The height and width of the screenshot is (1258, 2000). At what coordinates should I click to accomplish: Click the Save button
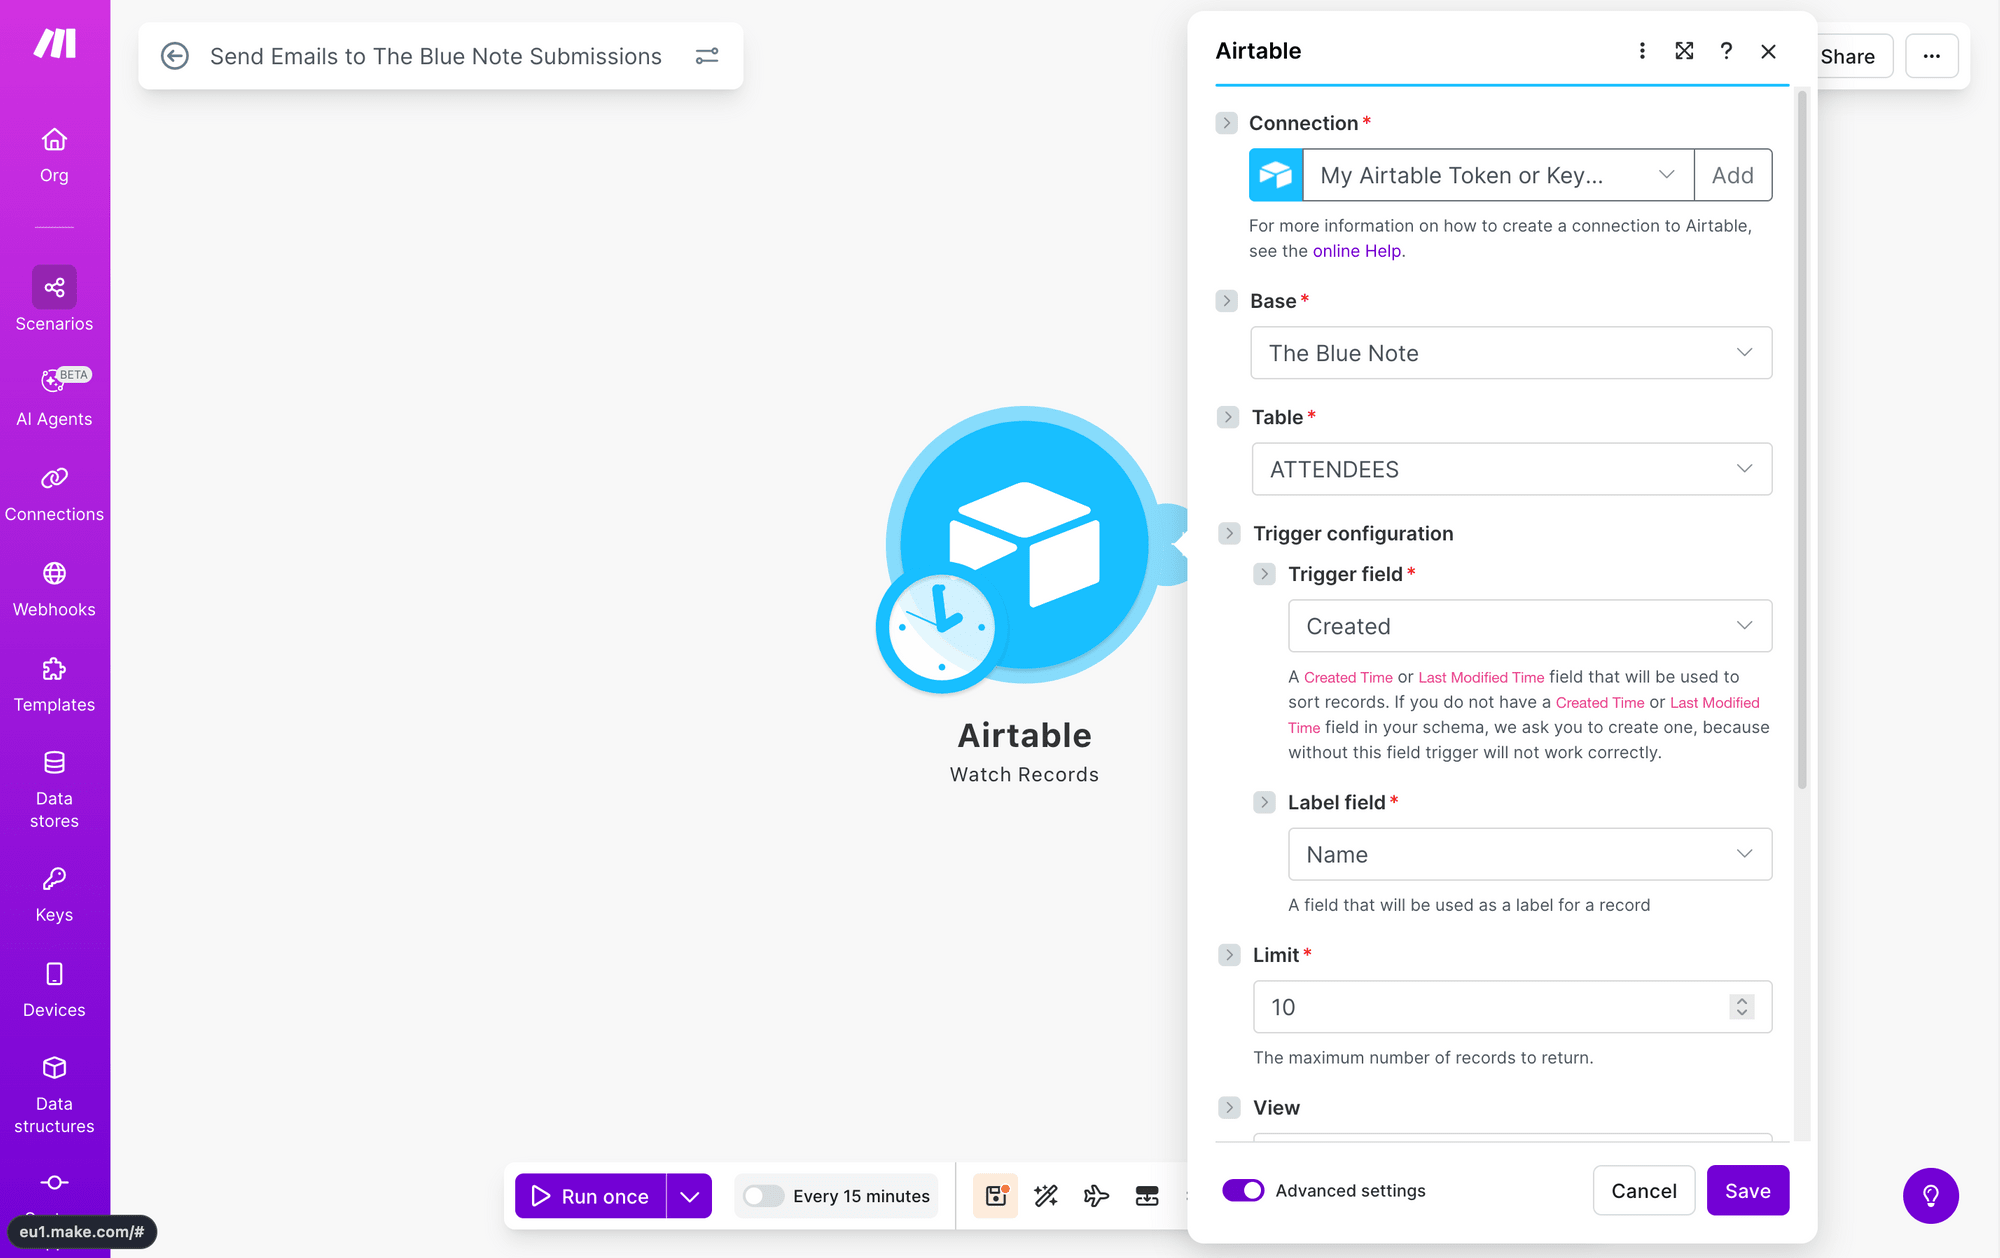(x=1747, y=1190)
